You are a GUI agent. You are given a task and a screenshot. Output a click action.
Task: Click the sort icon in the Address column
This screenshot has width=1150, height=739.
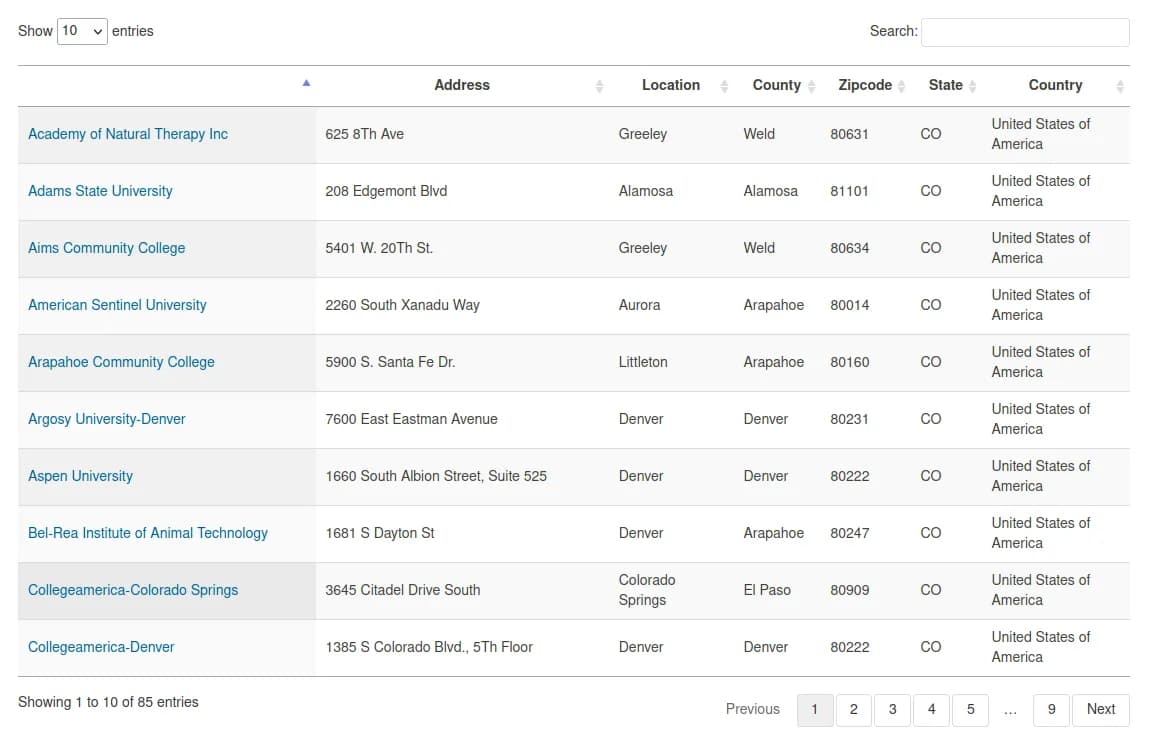click(599, 86)
